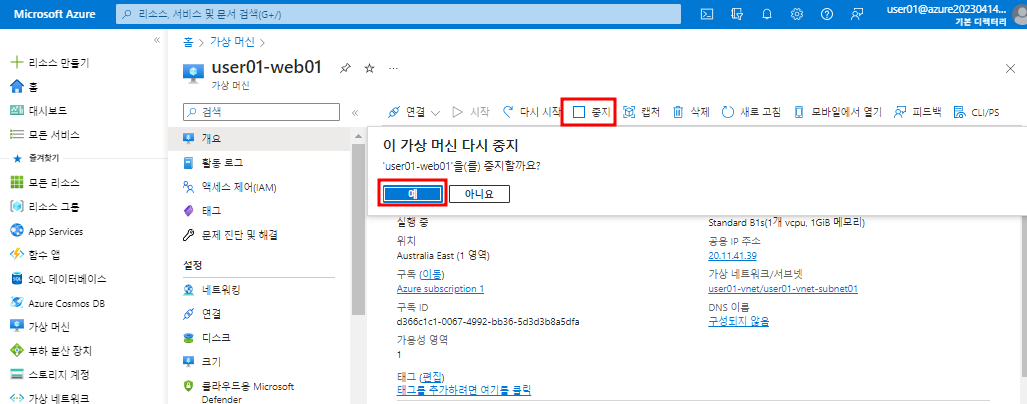Open 가상 머신 in the left sidebar
Screen dimensions: 1027x404
pos(40,327)
